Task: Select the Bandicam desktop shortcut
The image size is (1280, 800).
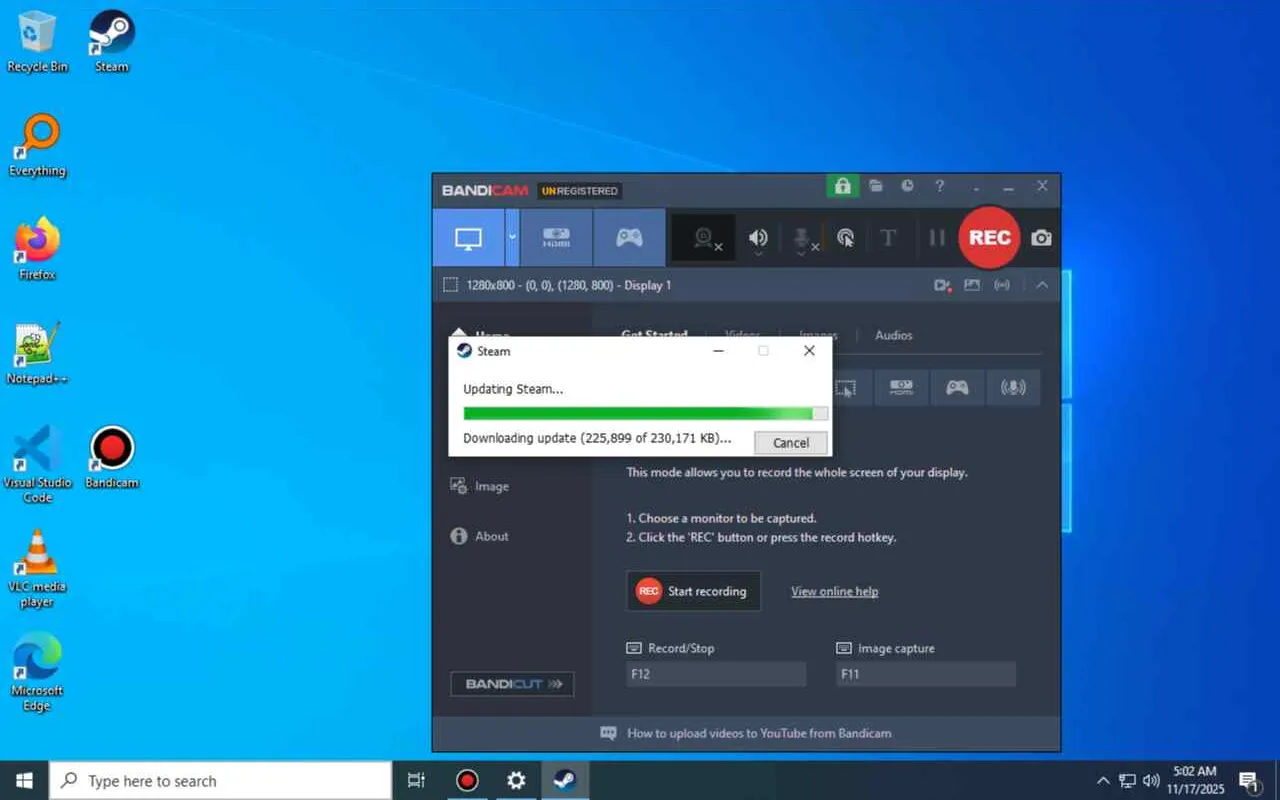Action: point(112,459)
